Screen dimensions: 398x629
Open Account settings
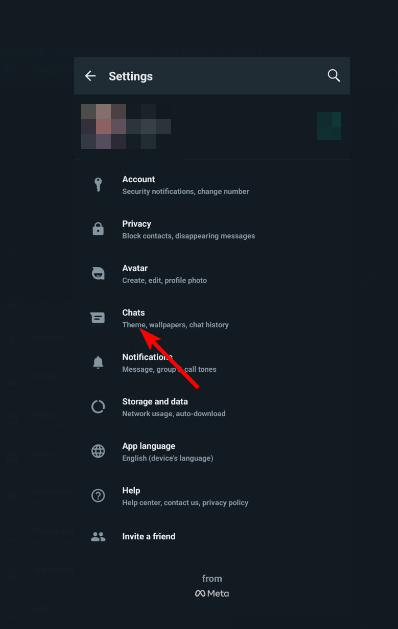(x=212, y=185)
